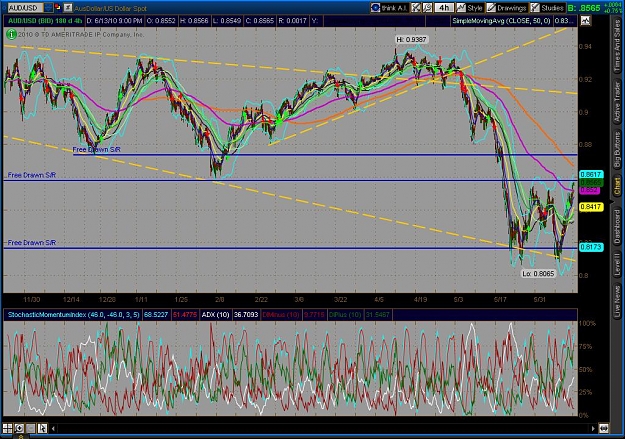The image size is (625, 439).
Task: Switch to the Level II tab
Action: tap(617, 264)
